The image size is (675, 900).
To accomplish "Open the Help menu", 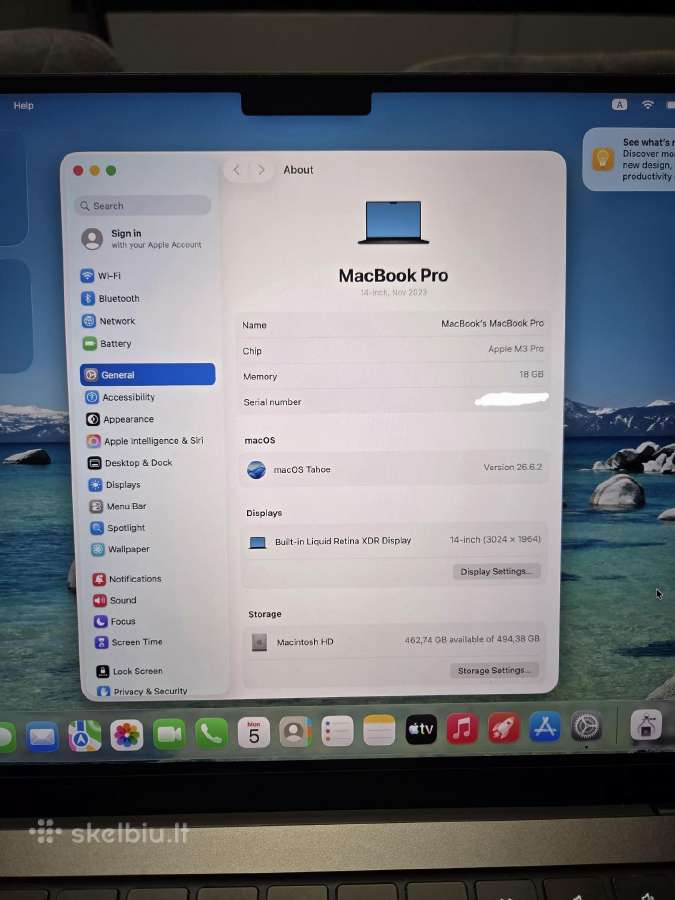I will (x=24, y=106).
